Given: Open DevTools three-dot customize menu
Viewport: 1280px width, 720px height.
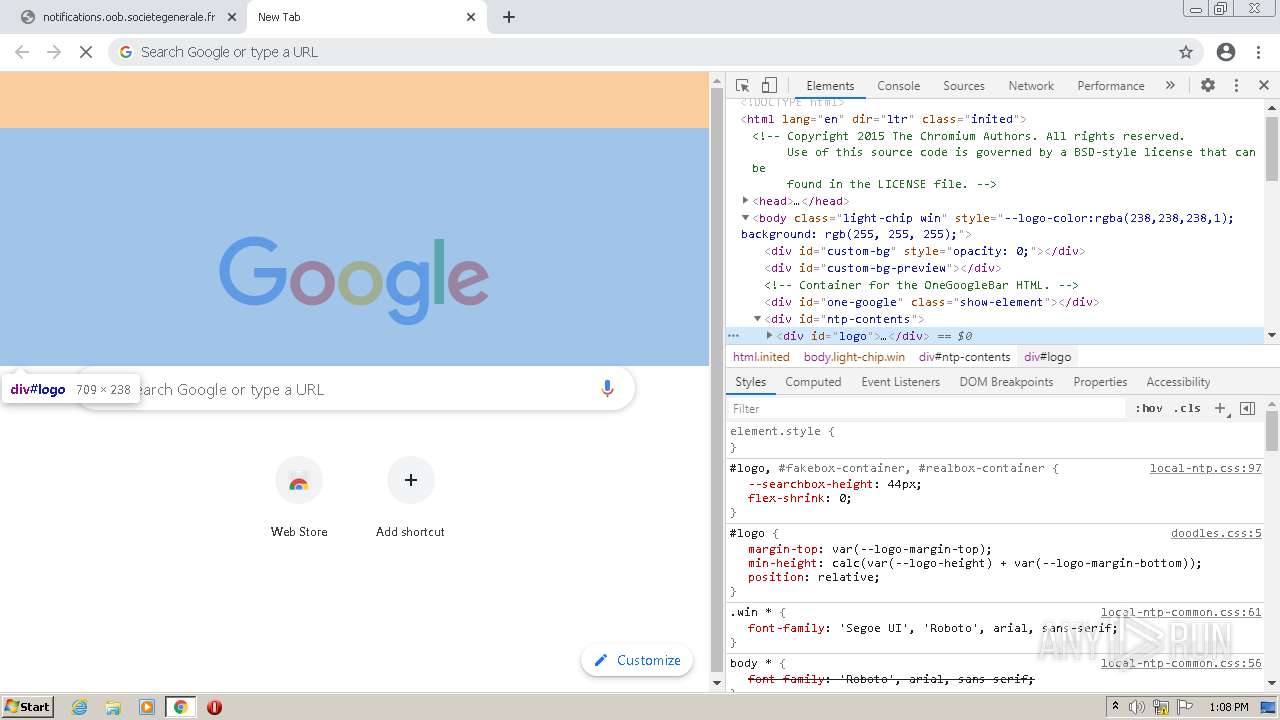Looking at the screenshot, I should point(1236,86).
